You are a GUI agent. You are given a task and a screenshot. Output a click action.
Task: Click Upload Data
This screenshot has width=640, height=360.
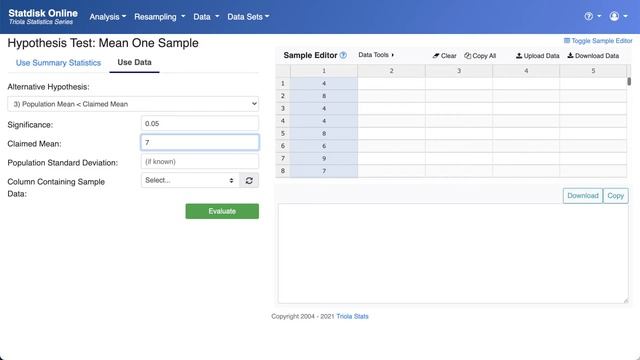click(x=538, y=56)
